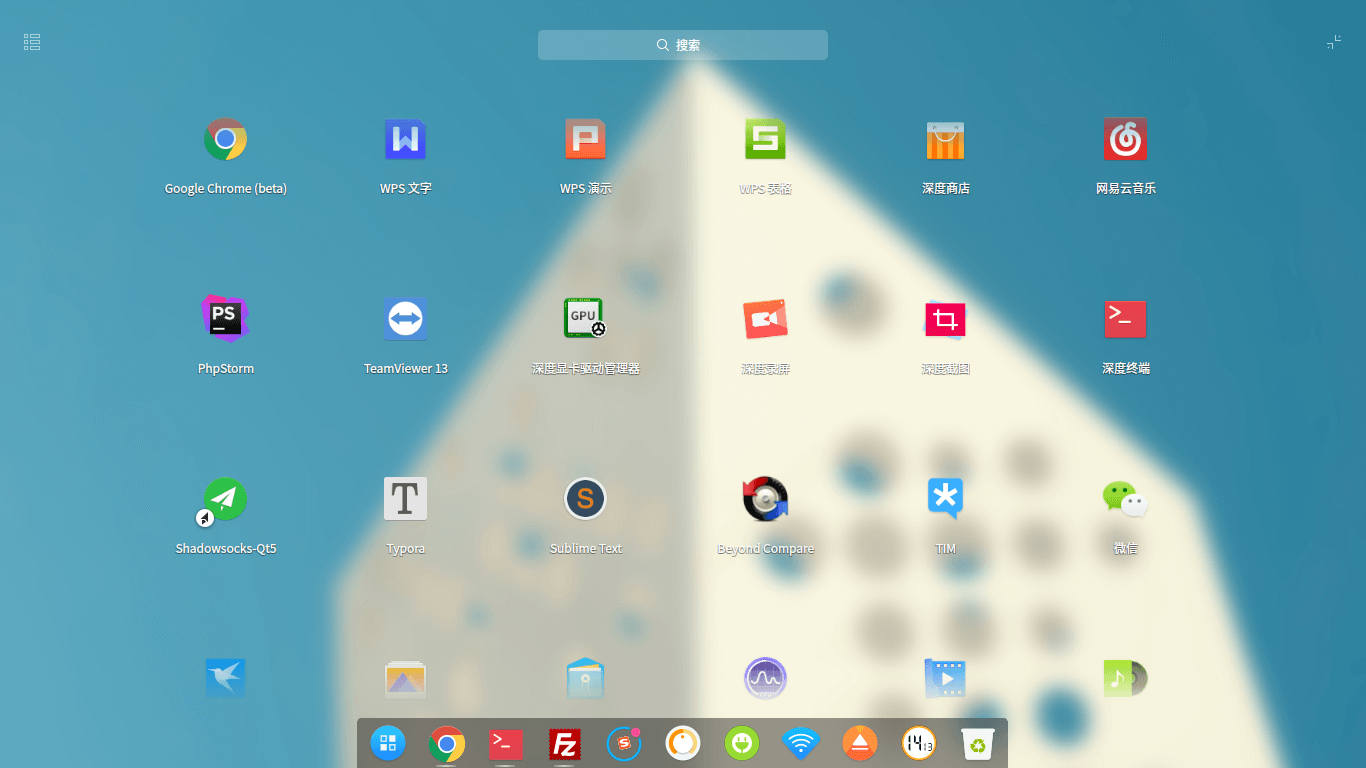The width and height of the screenshot is (1366, 768).
Task: Launch WPS 文字
Action: 406,140
